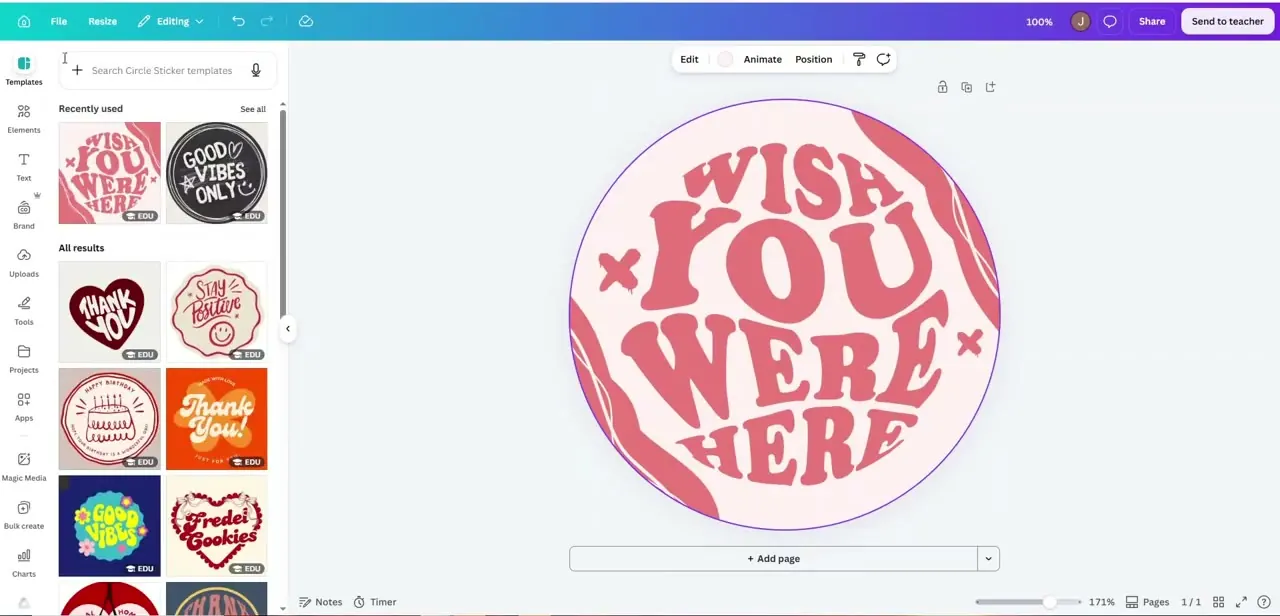Click Send to teacher button
This screenshot has height=616, width=1280.
pyautogui.click(x=1227, y=21)
